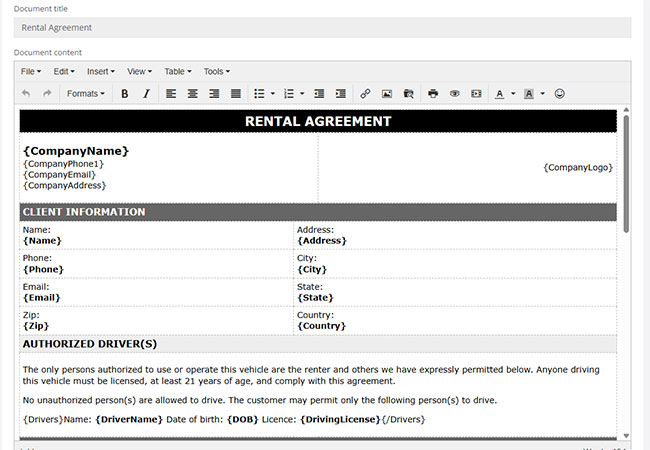Open the Edit menu
This screenshot has width=650, height=450.
point(64,71)
